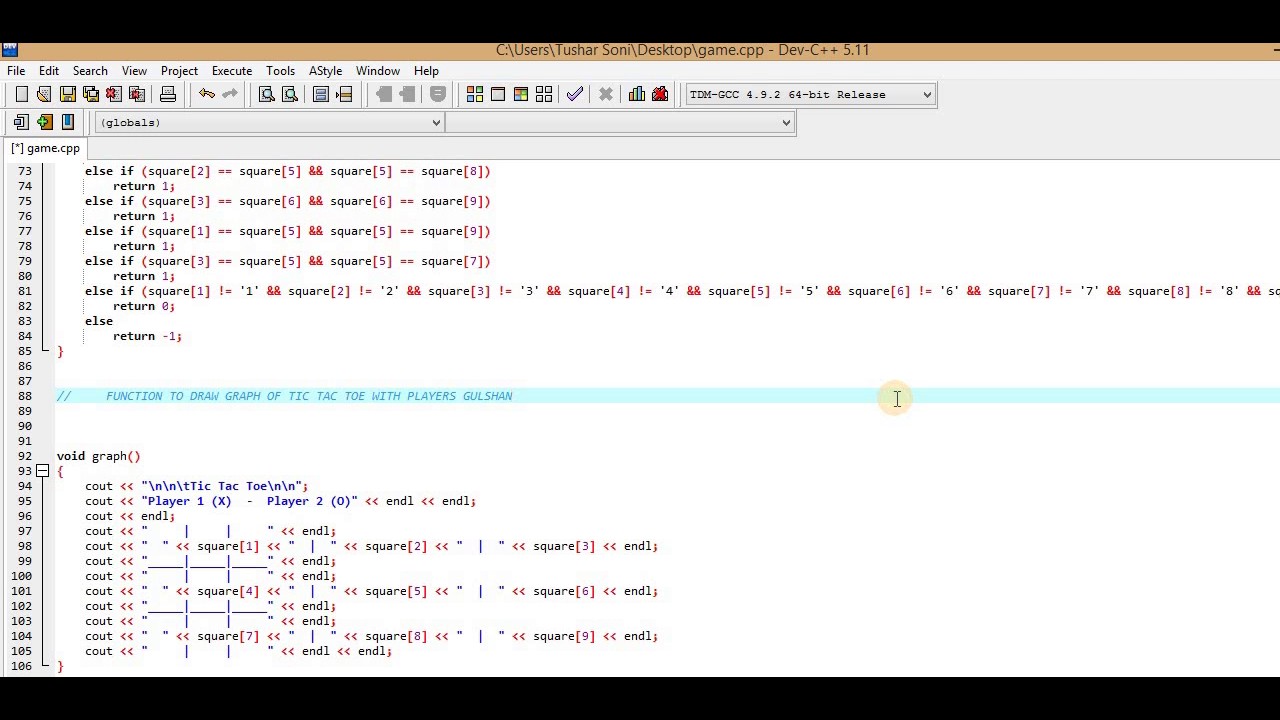This screenshot has width=1280, height=720.
Task: Open the Edit menu
Action: pyautogui.click(x=48, y=71)
